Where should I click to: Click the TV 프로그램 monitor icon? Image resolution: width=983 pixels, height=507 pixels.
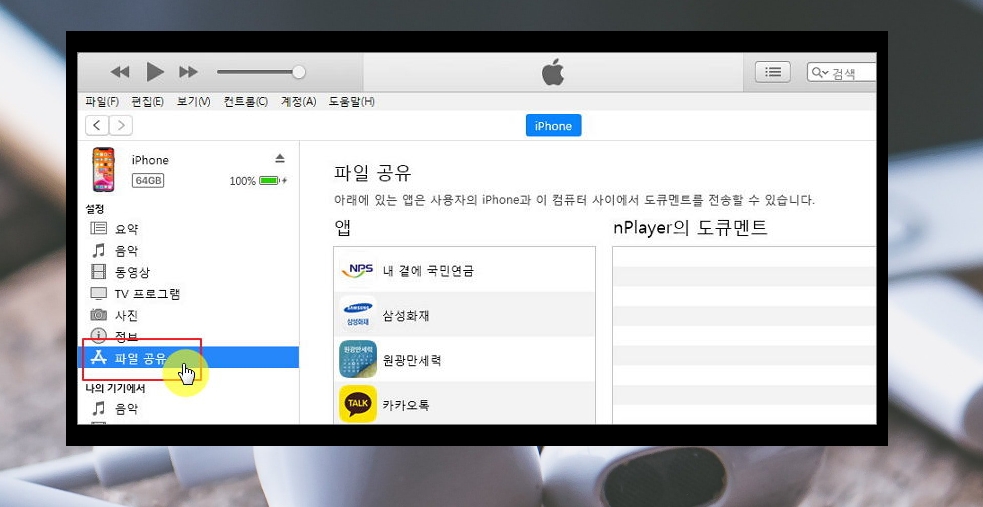point(98,293)
